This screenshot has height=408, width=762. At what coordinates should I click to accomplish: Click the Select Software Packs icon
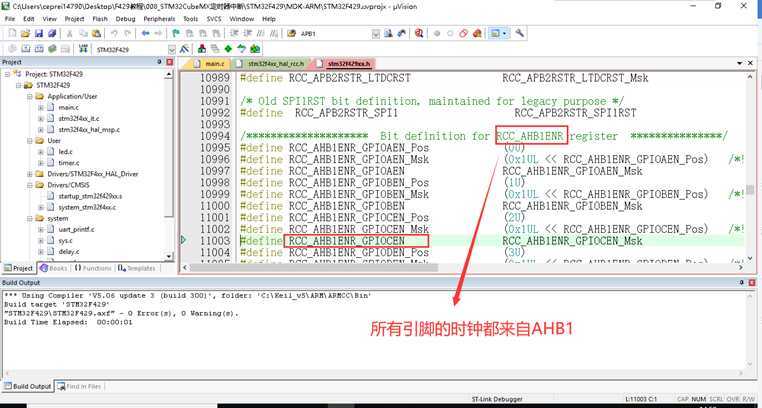(242, 49)
